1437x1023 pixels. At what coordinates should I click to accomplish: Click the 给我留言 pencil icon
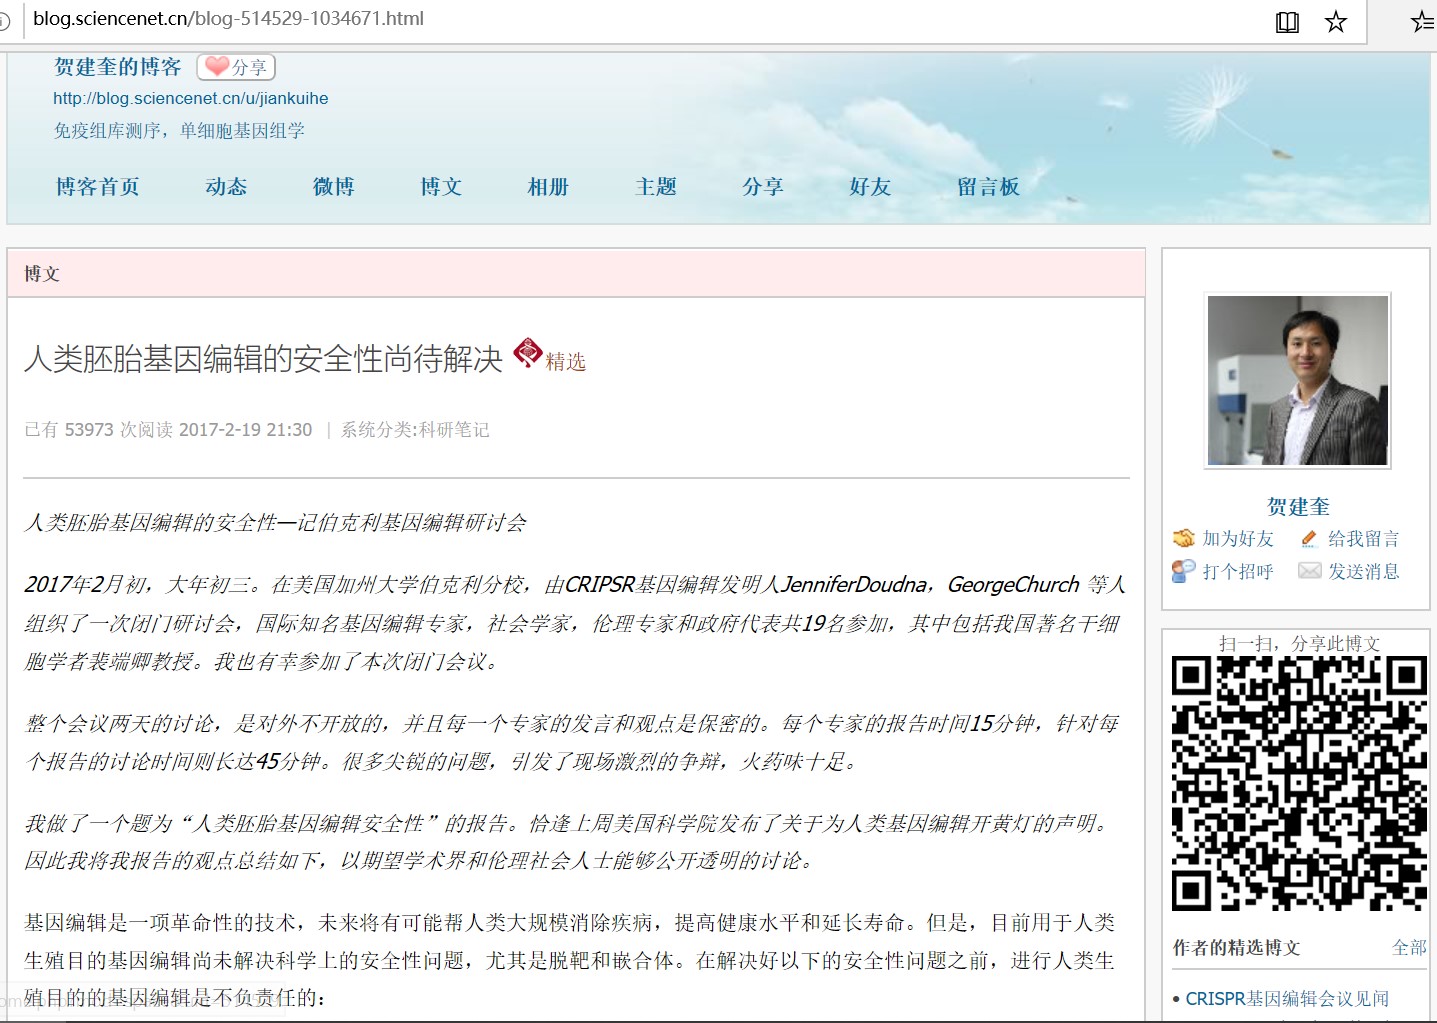point(1309,539)
